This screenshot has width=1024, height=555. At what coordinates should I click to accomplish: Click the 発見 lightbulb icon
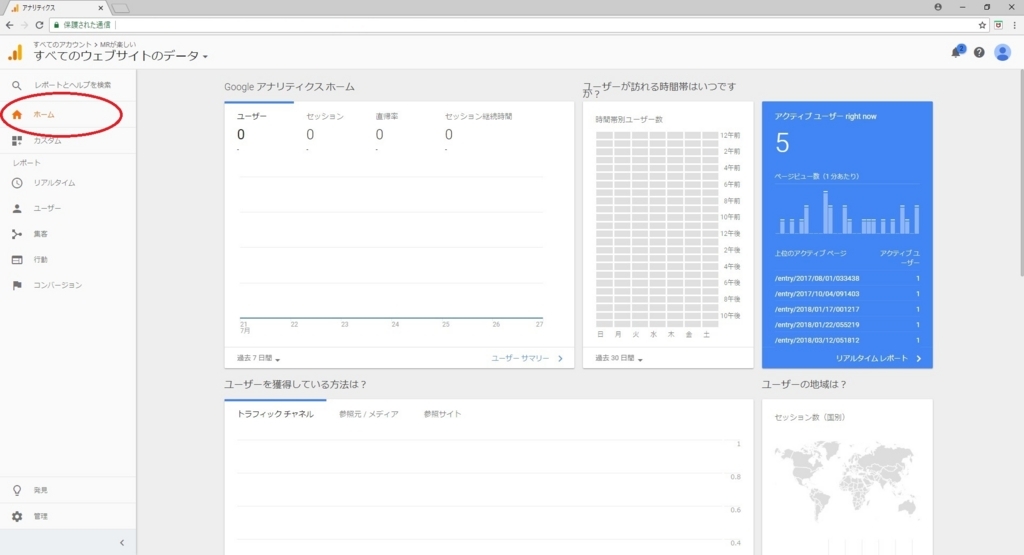click(x=17, y=490)
